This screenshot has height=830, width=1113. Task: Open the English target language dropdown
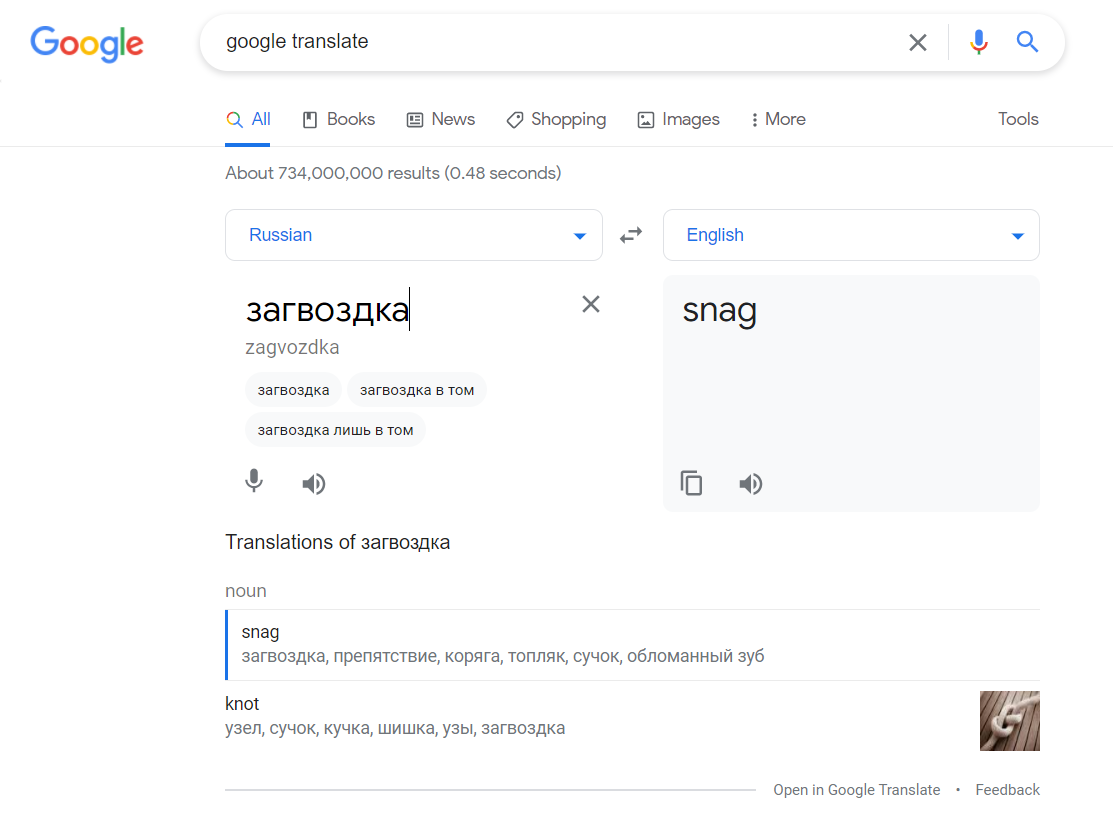point(850,235)
